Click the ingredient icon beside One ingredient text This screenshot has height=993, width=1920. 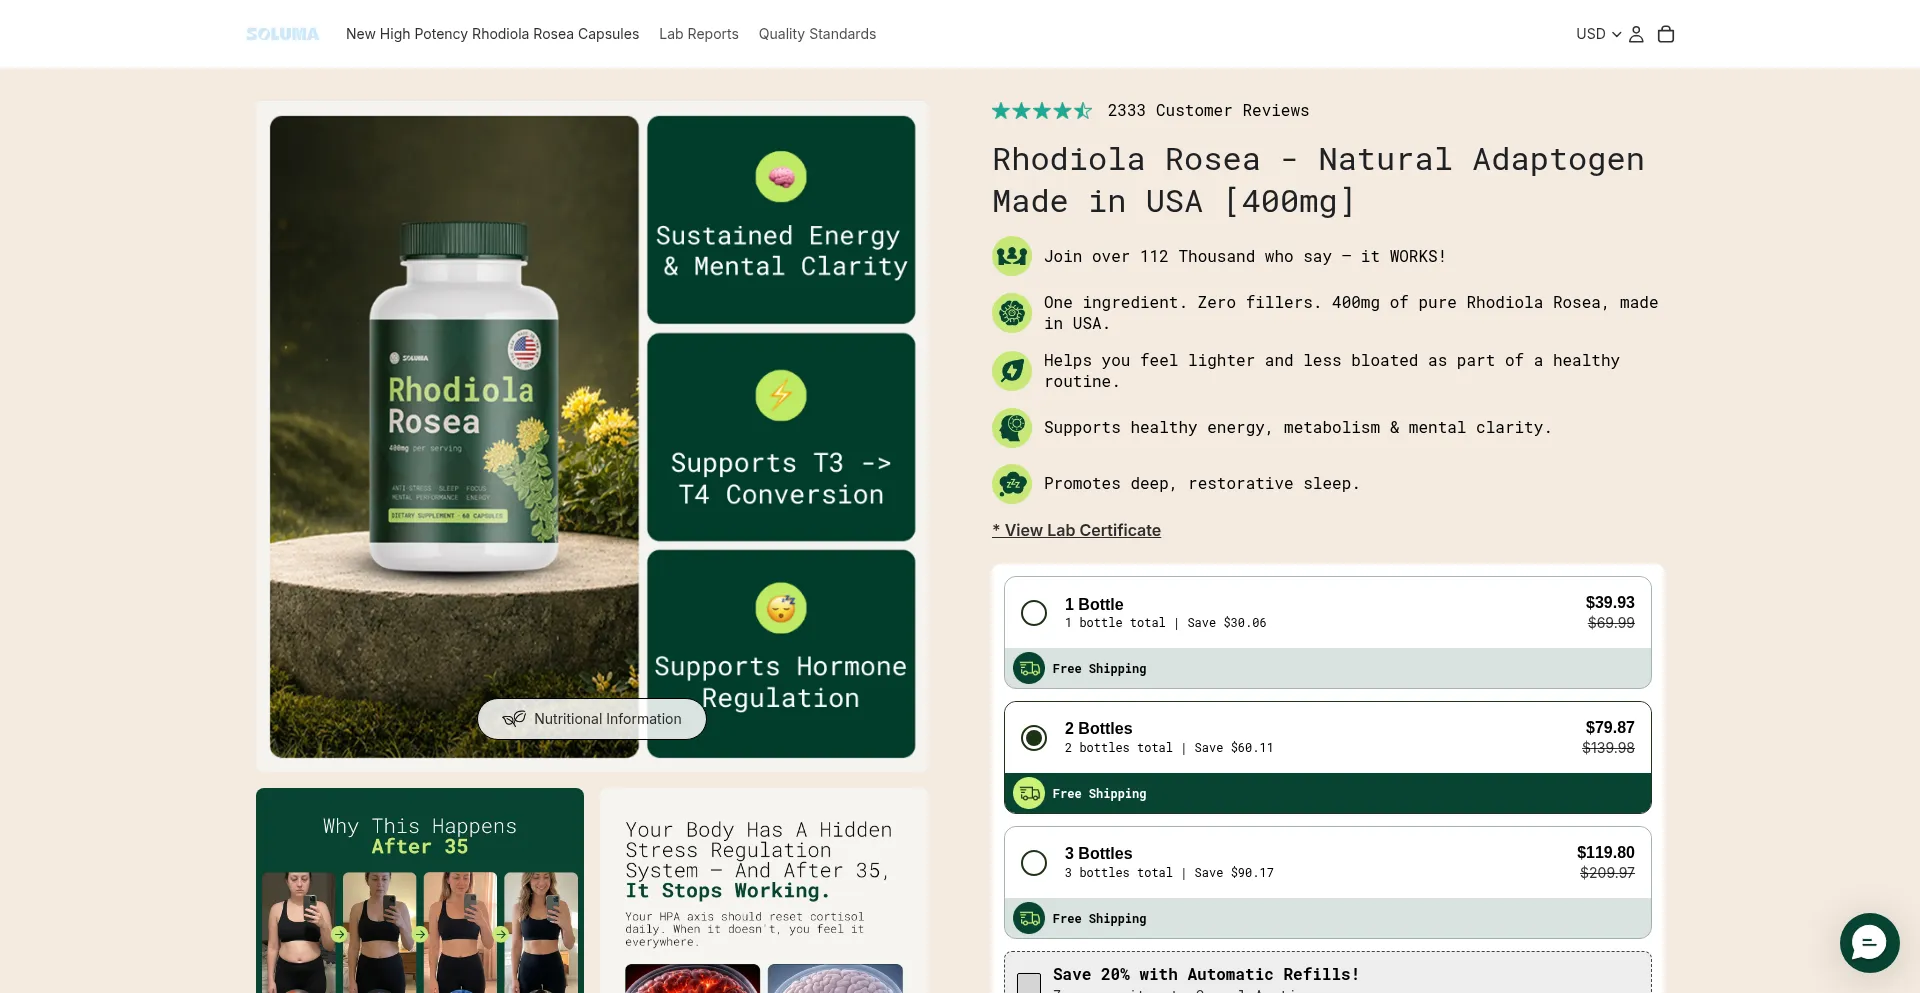pos(1012,313)
